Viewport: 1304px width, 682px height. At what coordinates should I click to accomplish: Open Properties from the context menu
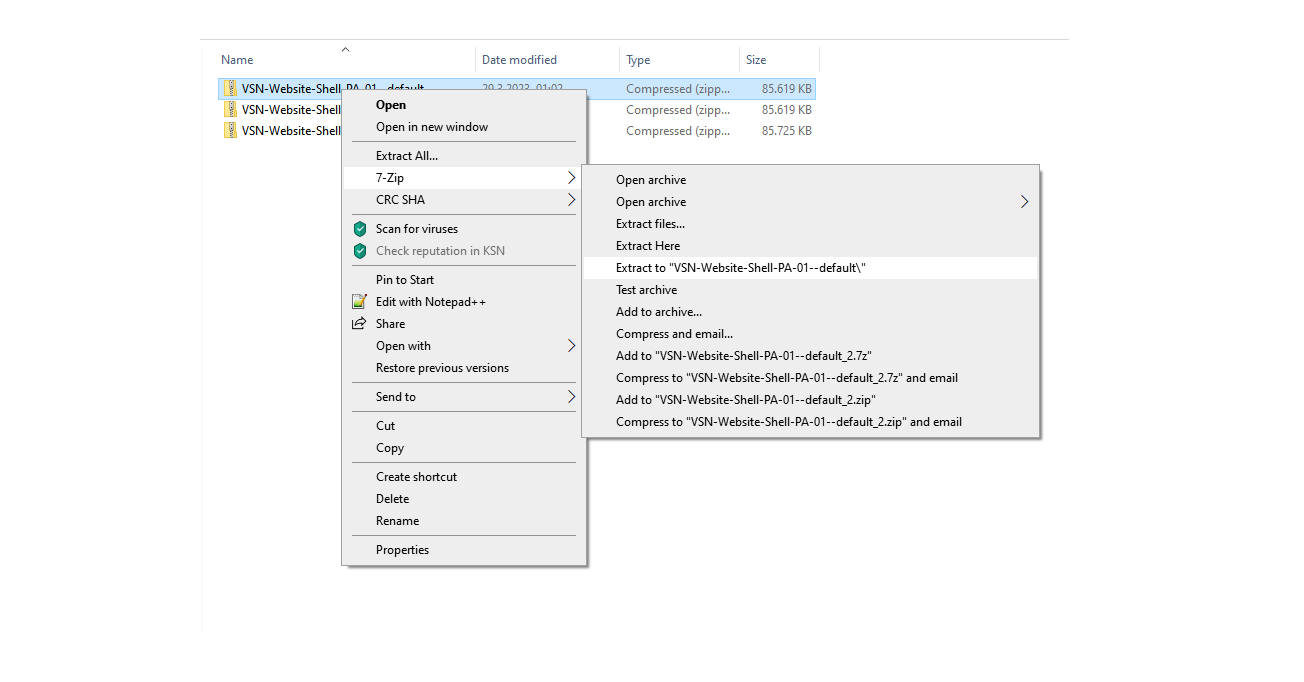[x=402, y=550]
